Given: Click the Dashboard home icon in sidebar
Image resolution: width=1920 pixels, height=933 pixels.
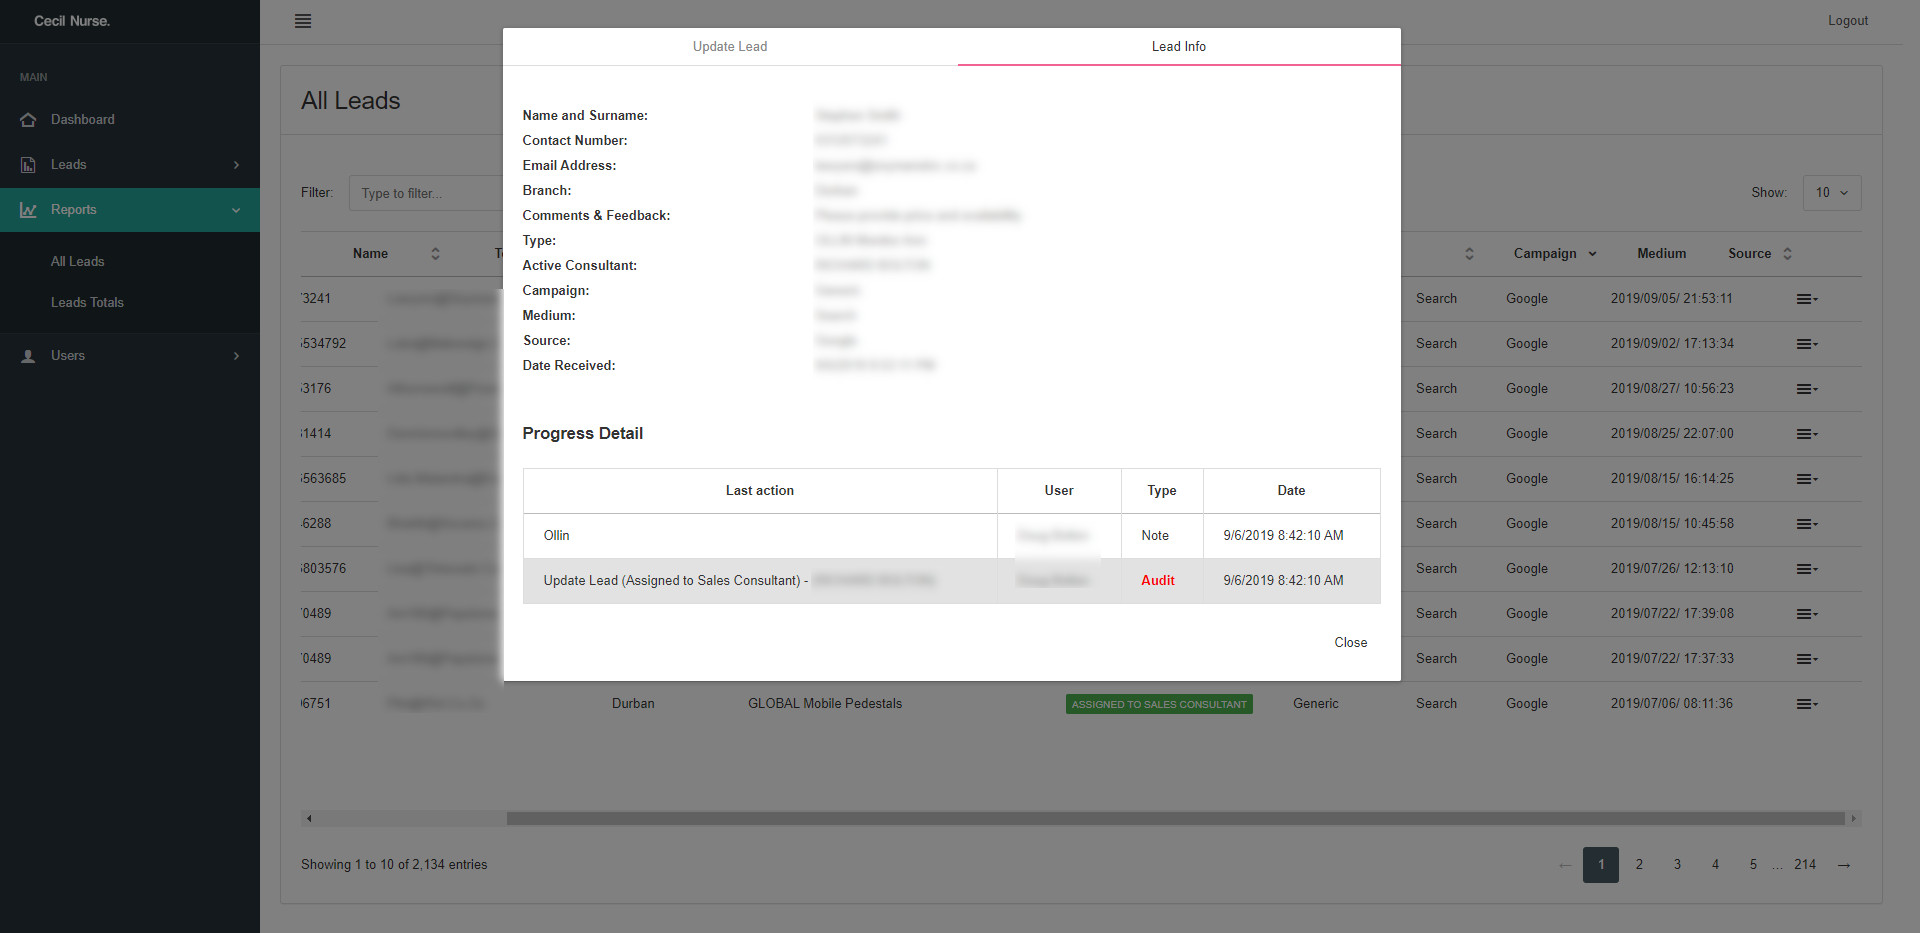Looking at the screenshot, I should tap(28, 120).
